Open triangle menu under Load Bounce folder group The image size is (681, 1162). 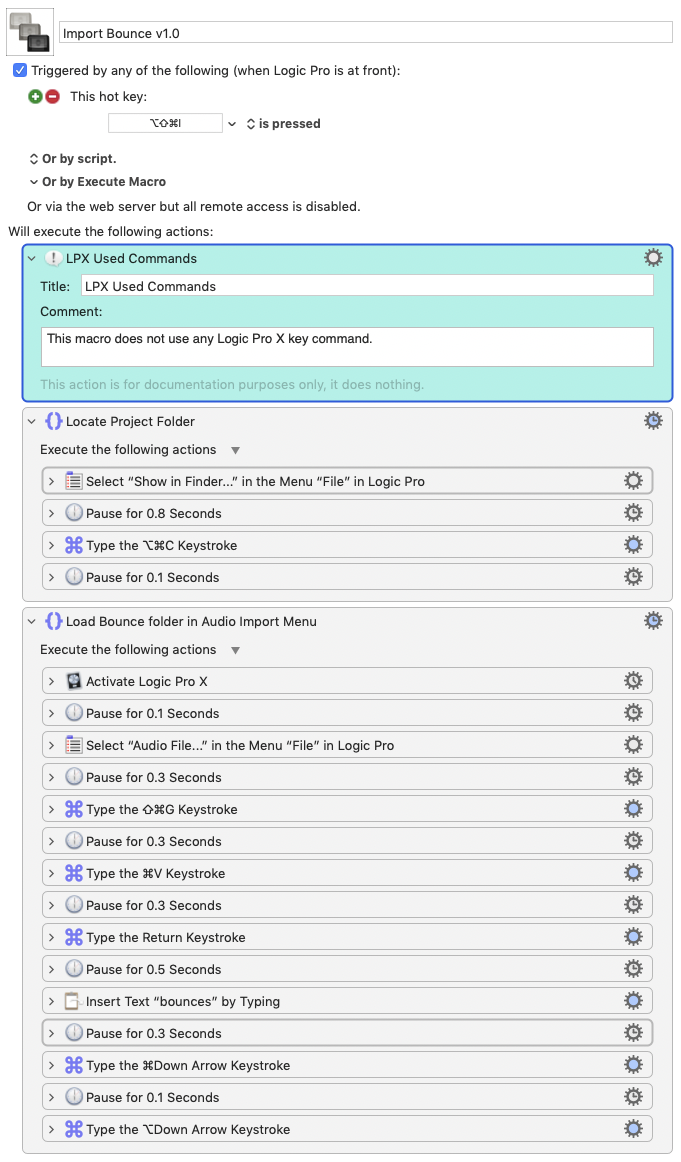(x=235, y=651)
